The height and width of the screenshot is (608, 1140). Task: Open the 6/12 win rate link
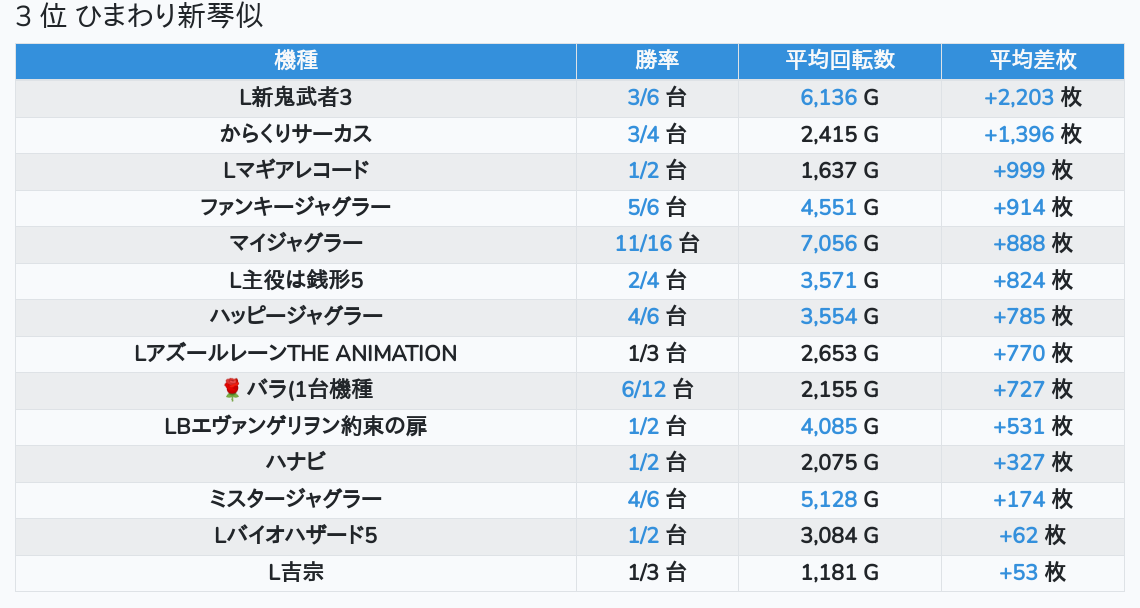pyautogui.click(x=644, y=389)
